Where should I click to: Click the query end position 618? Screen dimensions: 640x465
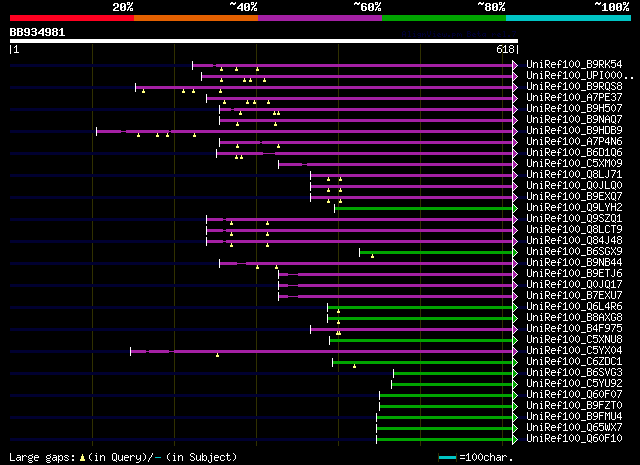coord(505,49)
